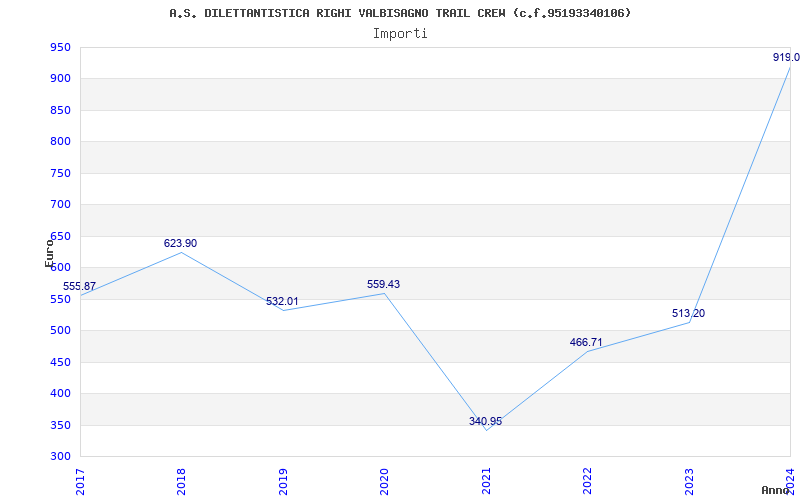Click the 2022 x-axis label
The width and height of the screenshot is (800, 500).
(x=587, y=482)
